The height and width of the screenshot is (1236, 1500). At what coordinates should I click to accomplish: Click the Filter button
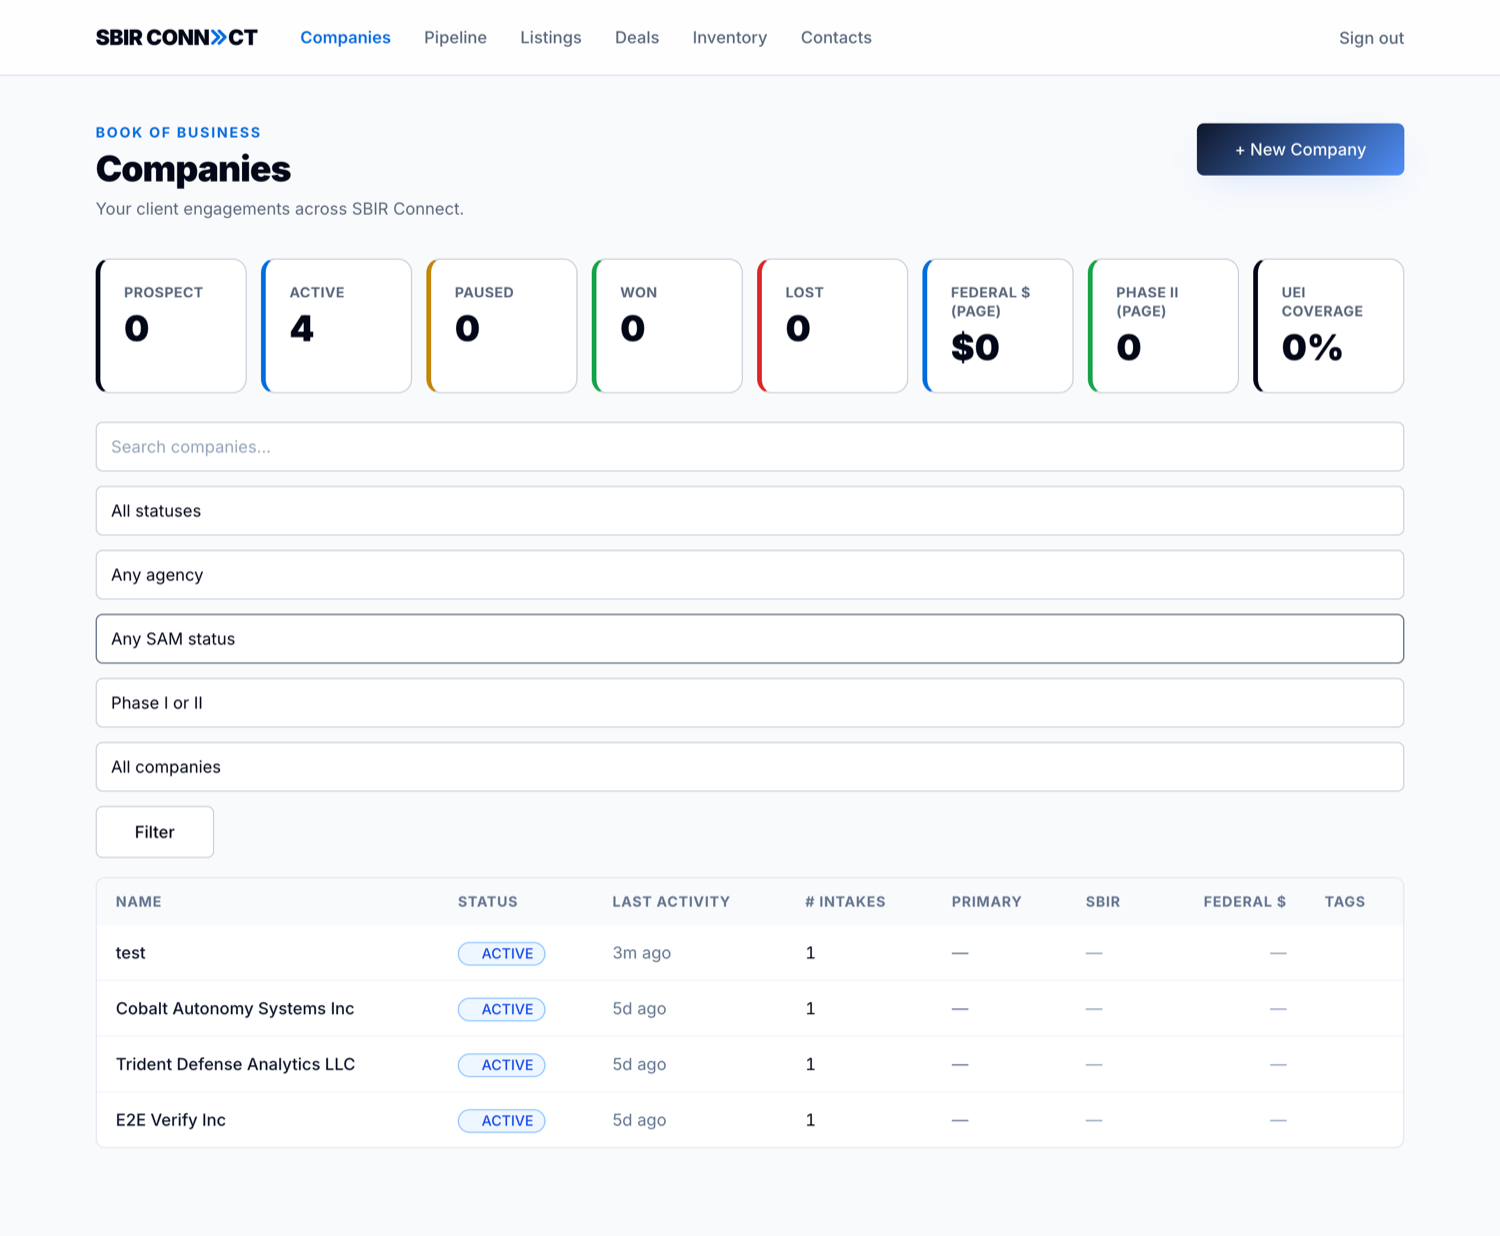[155, 832]
